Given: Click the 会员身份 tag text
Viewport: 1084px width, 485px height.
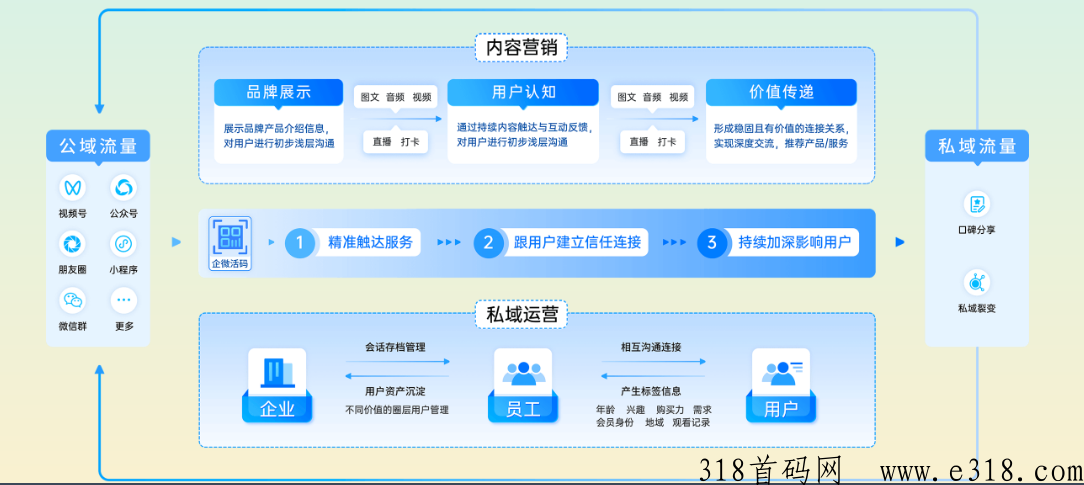Looking at the screenshot, I should (x=615, y=422).
